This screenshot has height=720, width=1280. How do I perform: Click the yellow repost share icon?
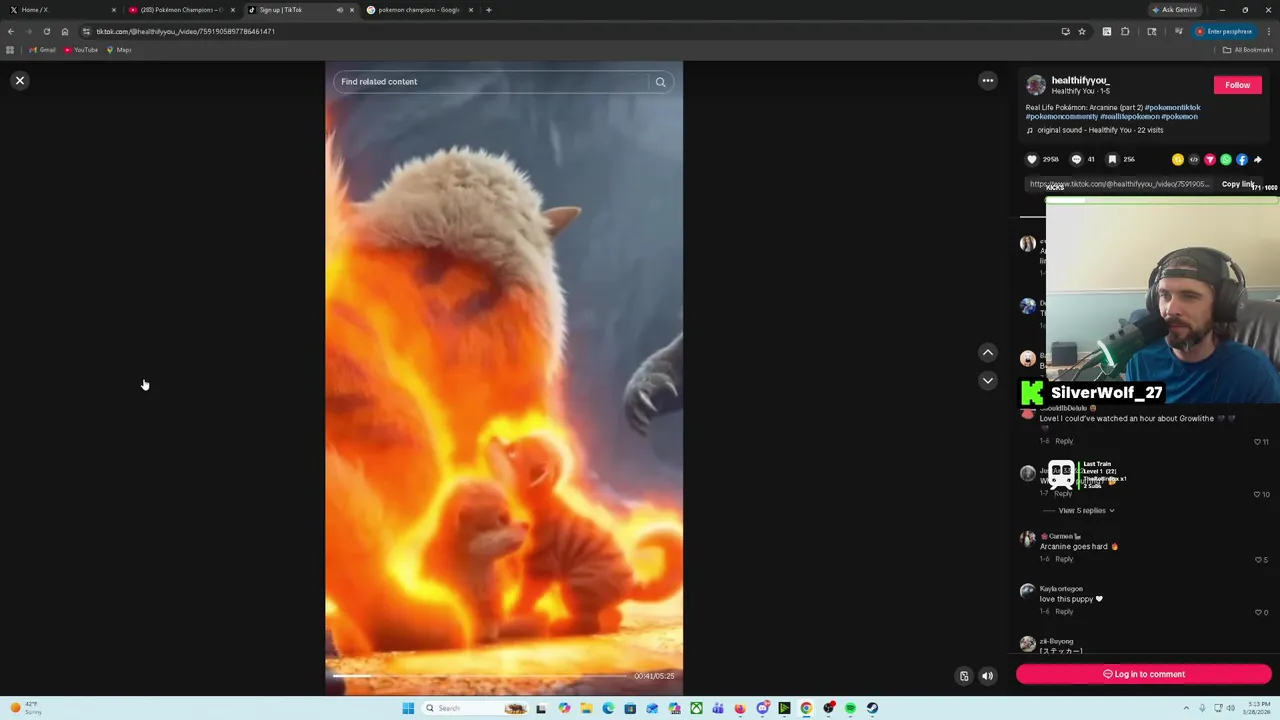coord(1178,159)
